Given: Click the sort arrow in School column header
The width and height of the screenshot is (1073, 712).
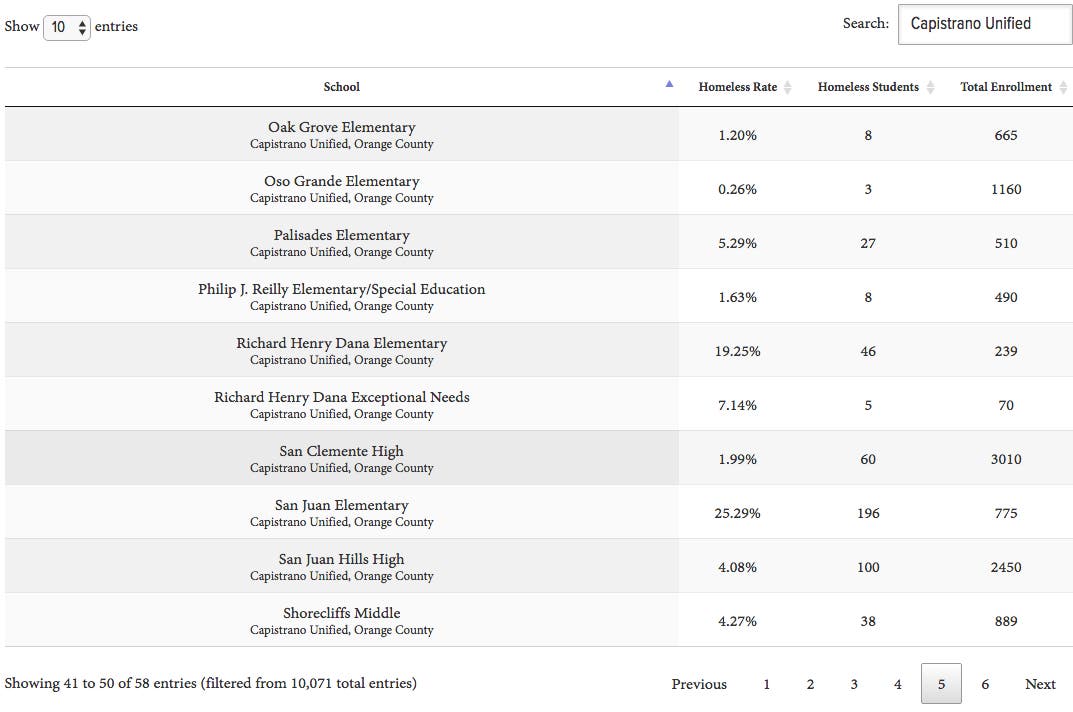Looking at the screenshot, I should tap(669, 85).
